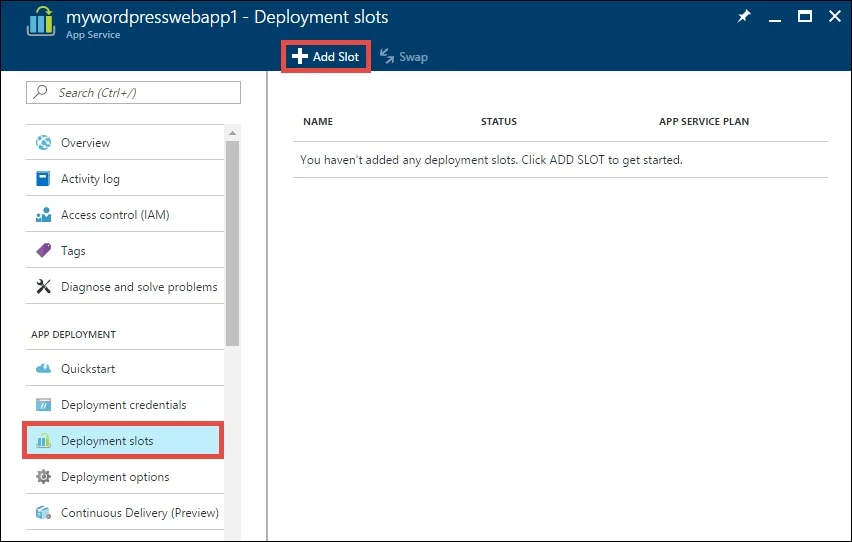852x542 pixels.
Task: Click the Add Slot plus icon
Action: (x=299, y=57)
